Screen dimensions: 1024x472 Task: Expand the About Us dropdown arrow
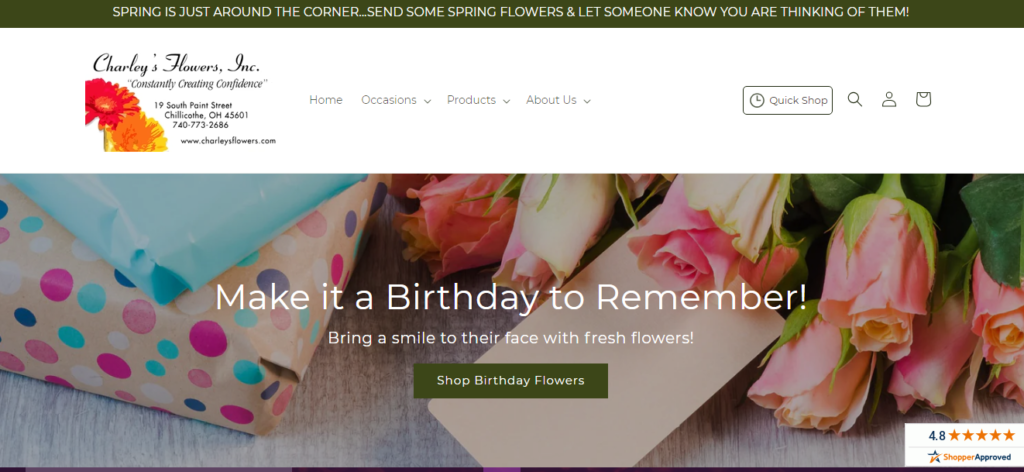(x=587, y=101)
